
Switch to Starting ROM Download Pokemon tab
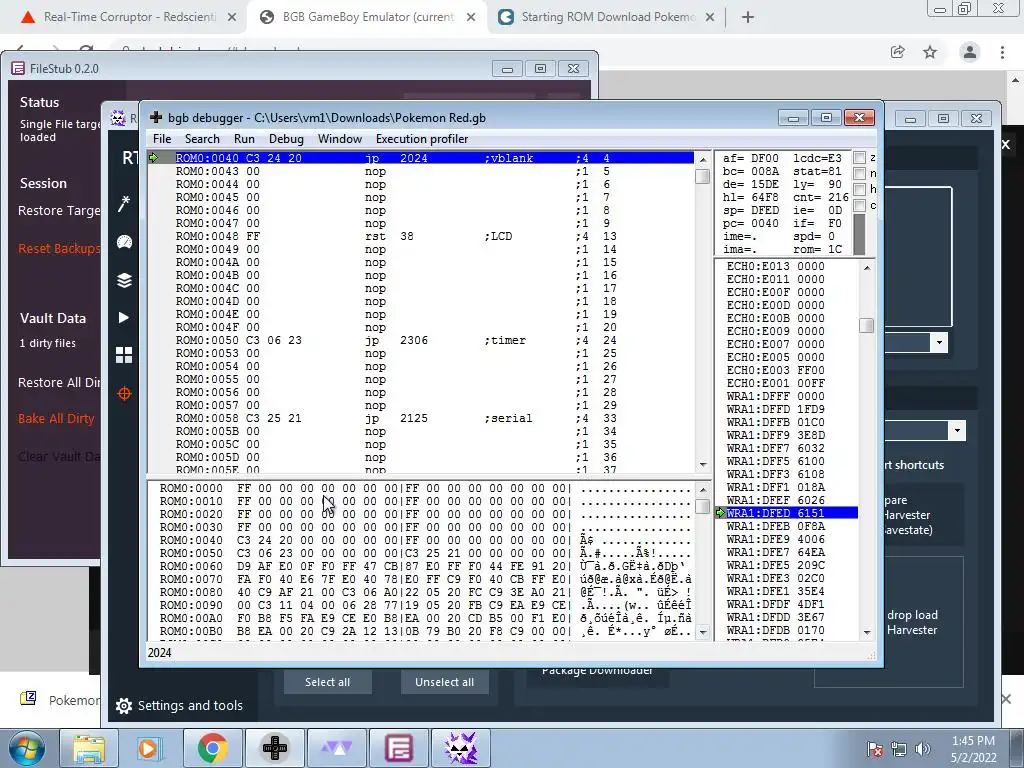point(607,17)
